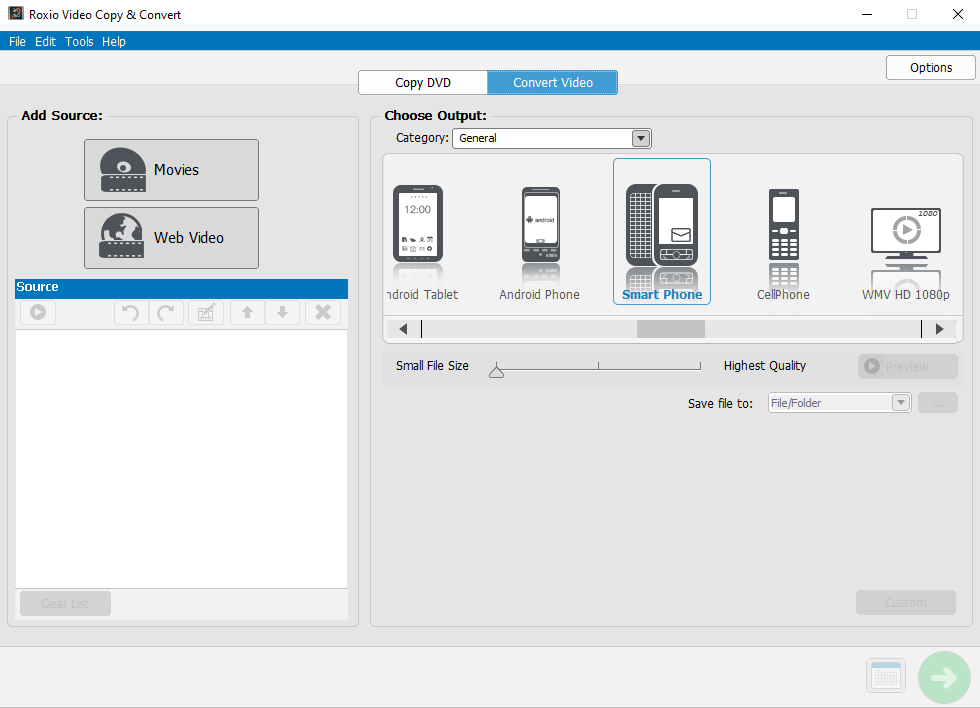Click the Small File Size label

[x=432, y=366]
